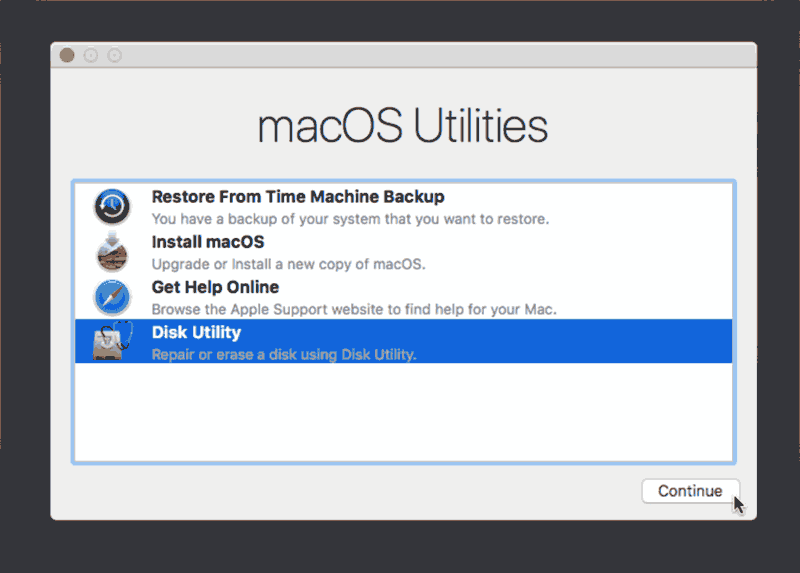Click the Disk Utility stethoscope icon
This screenshot has height=573, width=800.
tap(113, 340)
